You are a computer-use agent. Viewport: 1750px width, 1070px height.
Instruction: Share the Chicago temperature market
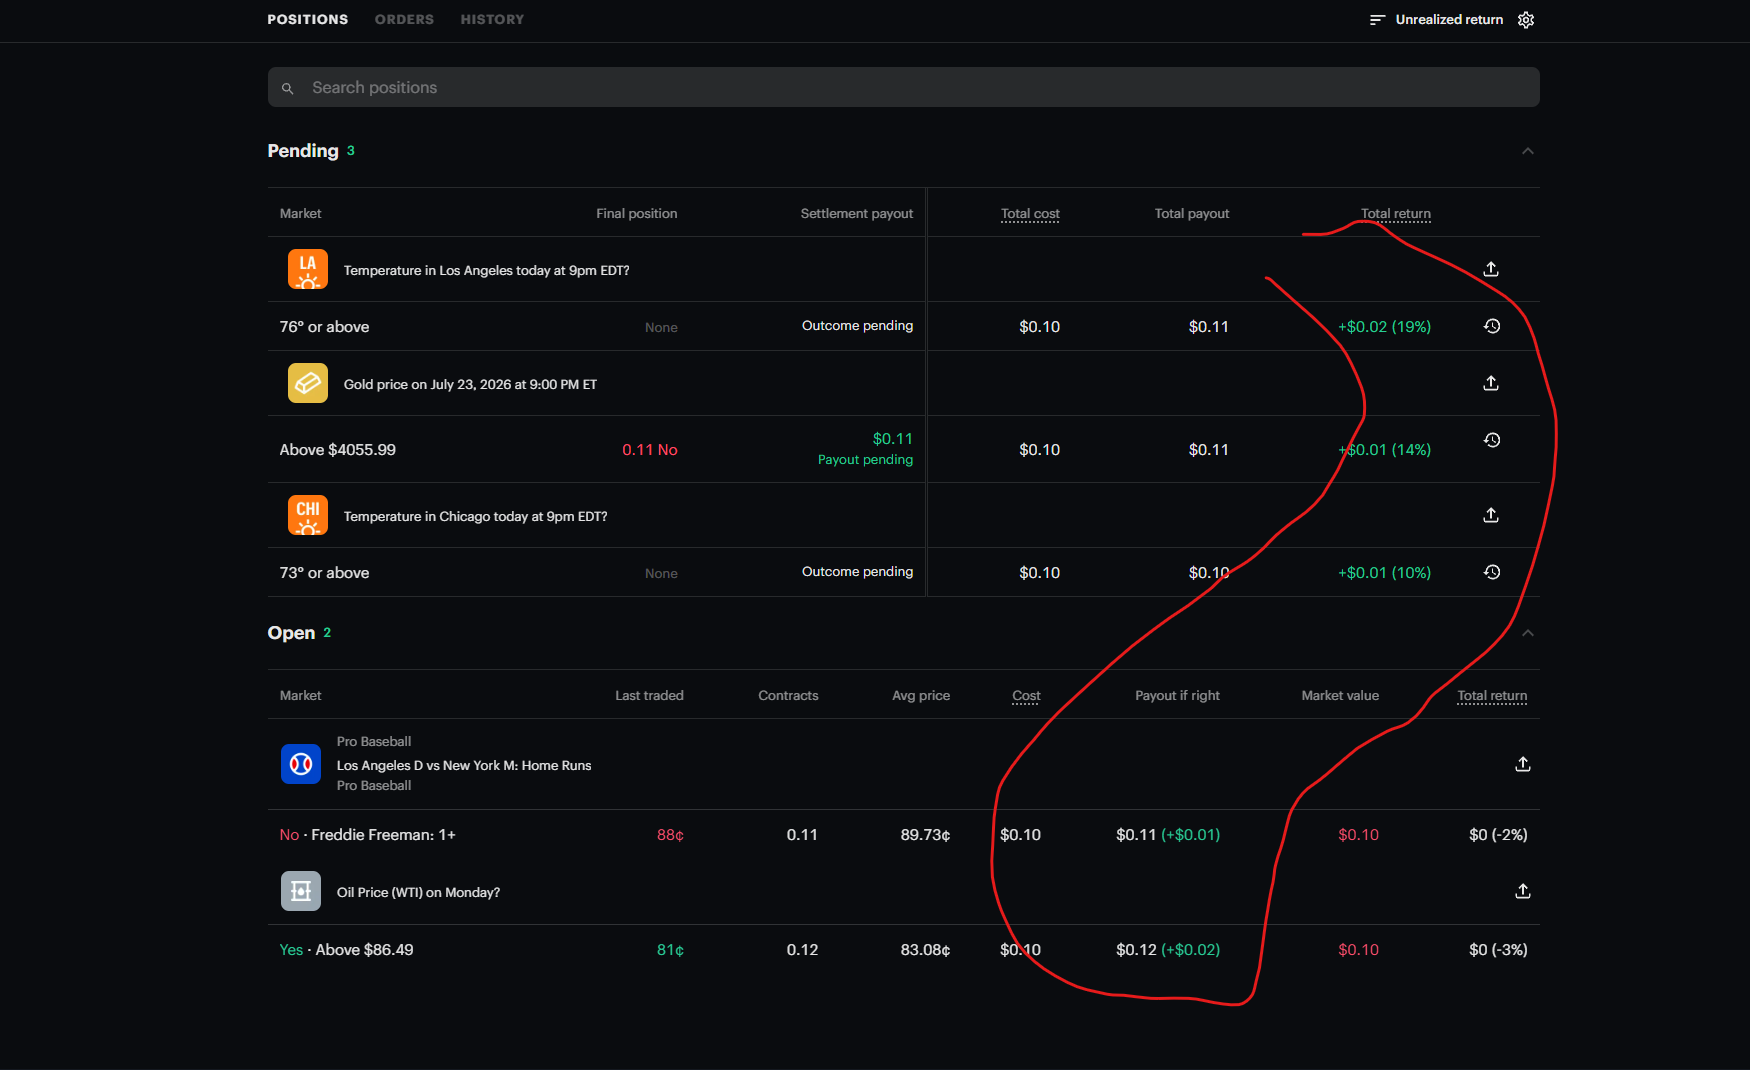click(1491, 515)
